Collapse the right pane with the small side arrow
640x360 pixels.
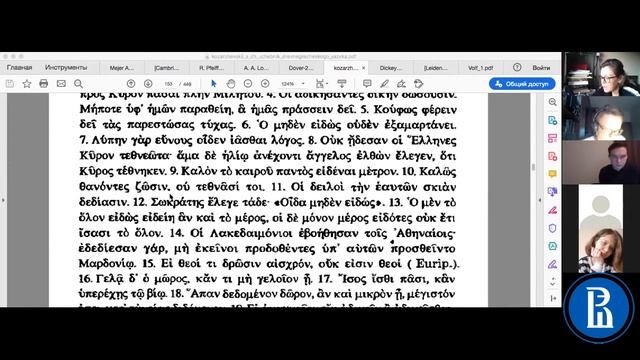point(540,200)
